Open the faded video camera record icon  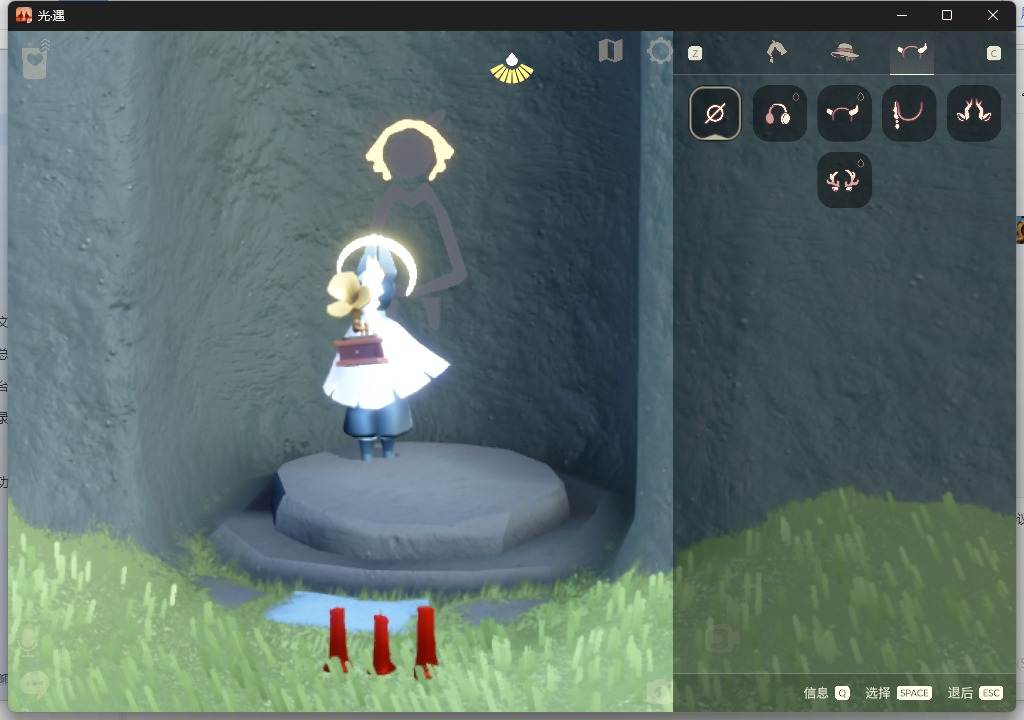click(721, 638)
